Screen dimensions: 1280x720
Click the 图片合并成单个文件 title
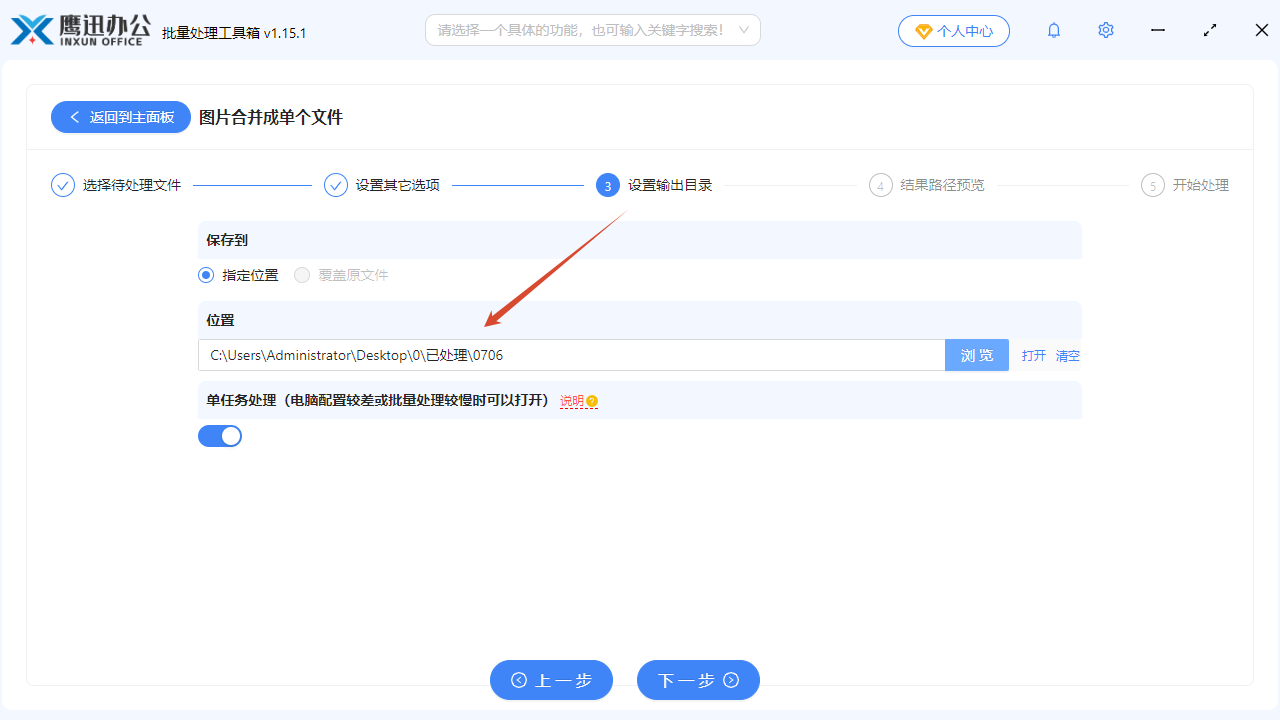pyautogui.click(x=271, y=117)
